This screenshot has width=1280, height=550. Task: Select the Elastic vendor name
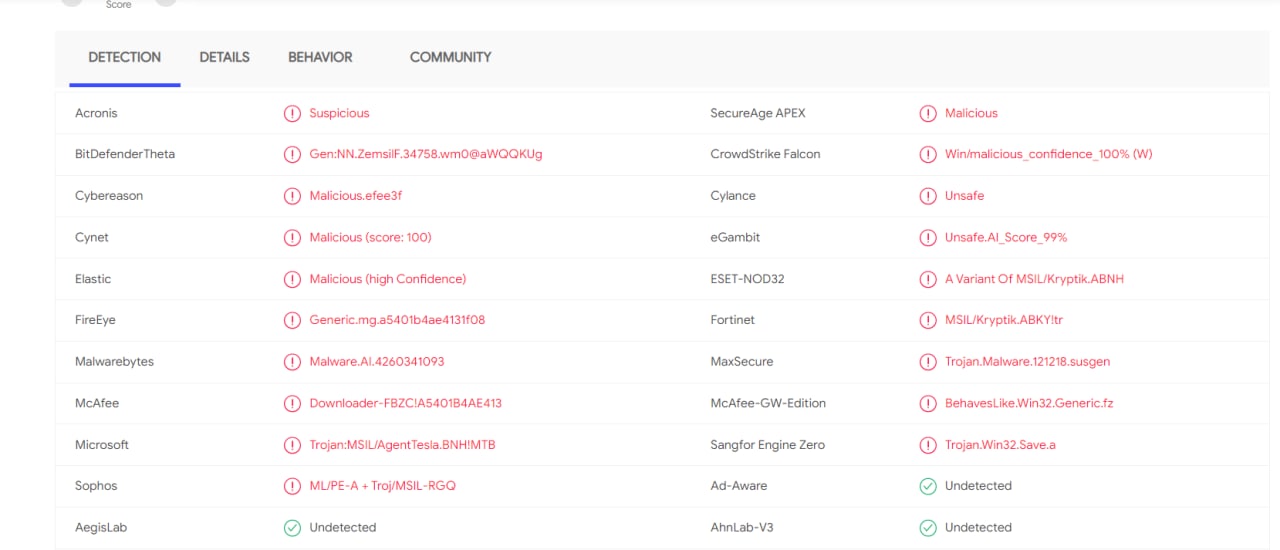[x=93, y=279]
